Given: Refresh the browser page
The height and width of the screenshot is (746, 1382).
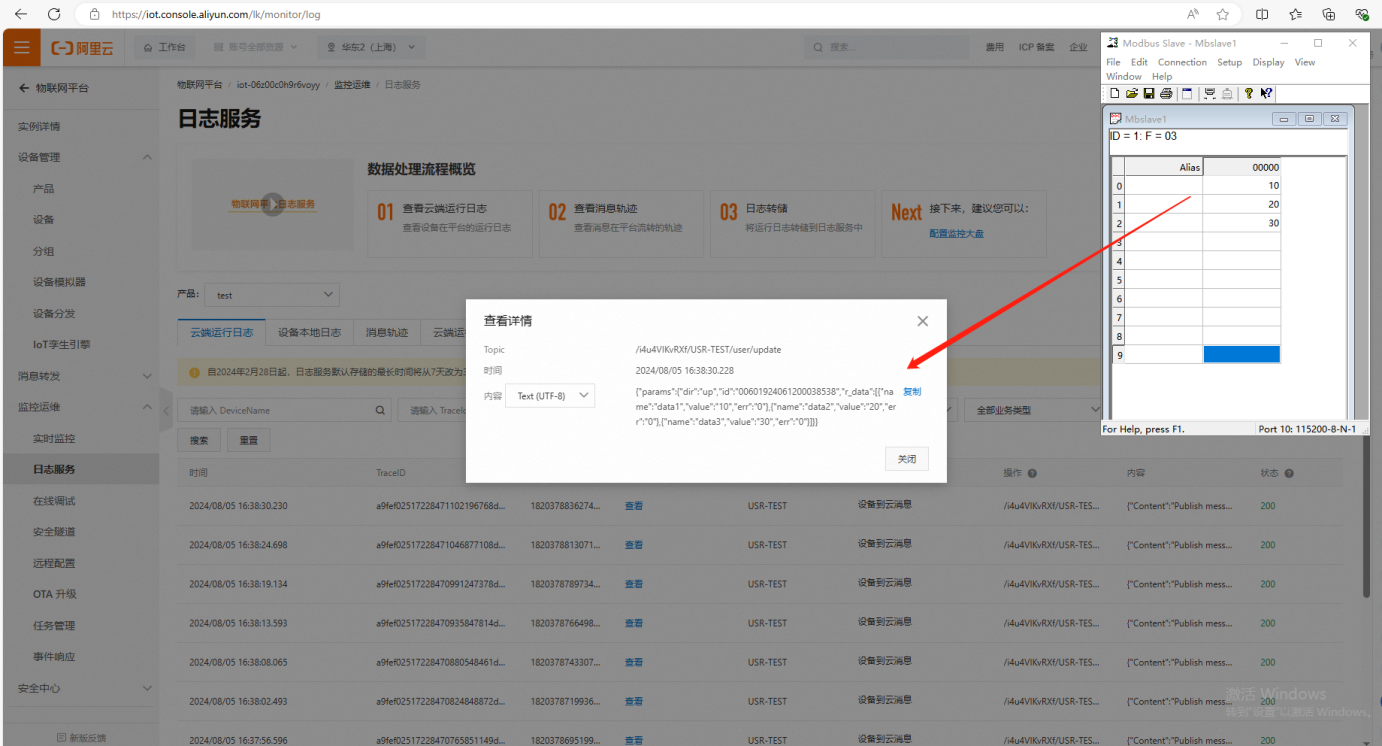Looking at the screenshot, I should coord(54,15).
